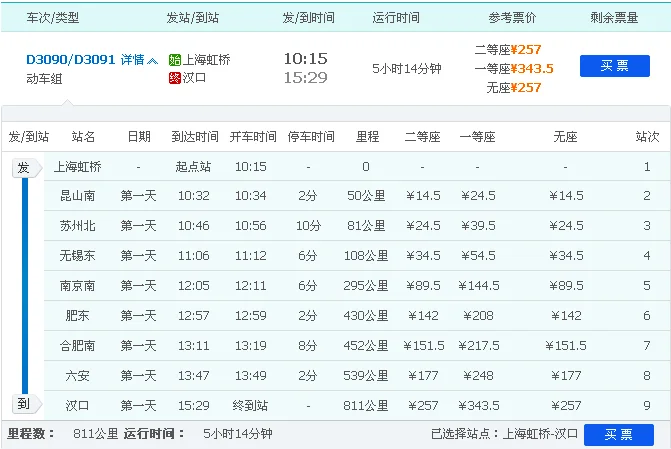Select the 昆山南 station name
671x449 pixels.
pos(77,196)
